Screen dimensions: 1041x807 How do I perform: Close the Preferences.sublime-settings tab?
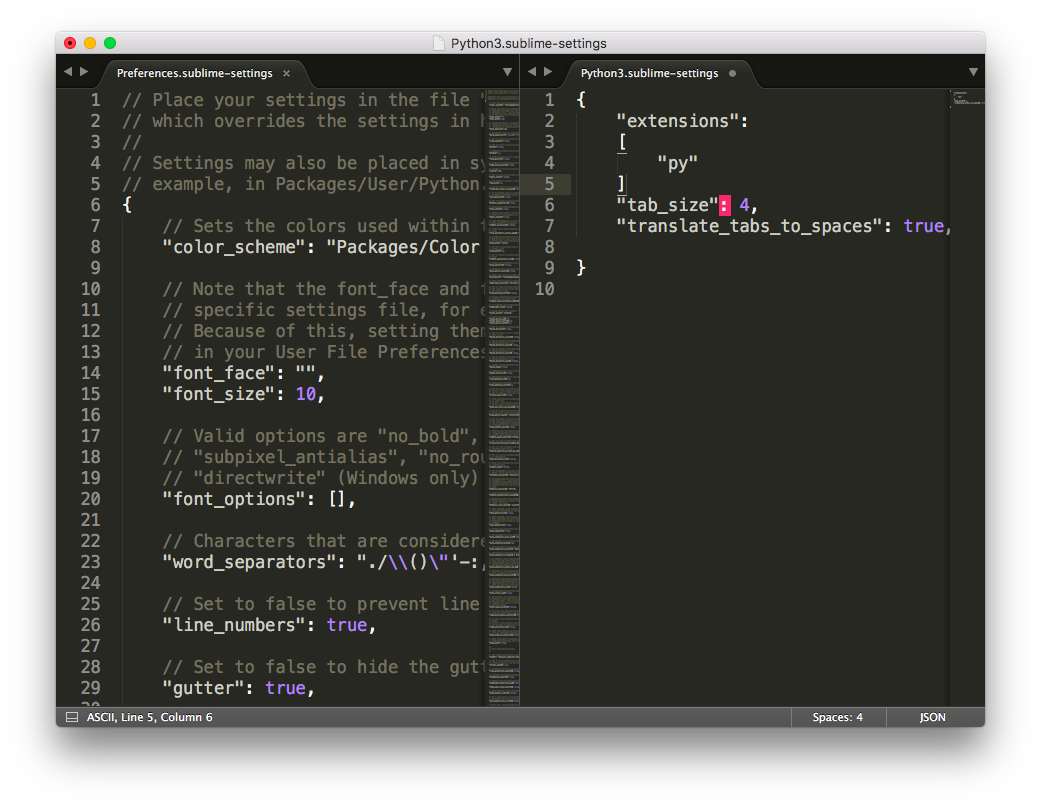pyautogui.click(x=286, y=73)
